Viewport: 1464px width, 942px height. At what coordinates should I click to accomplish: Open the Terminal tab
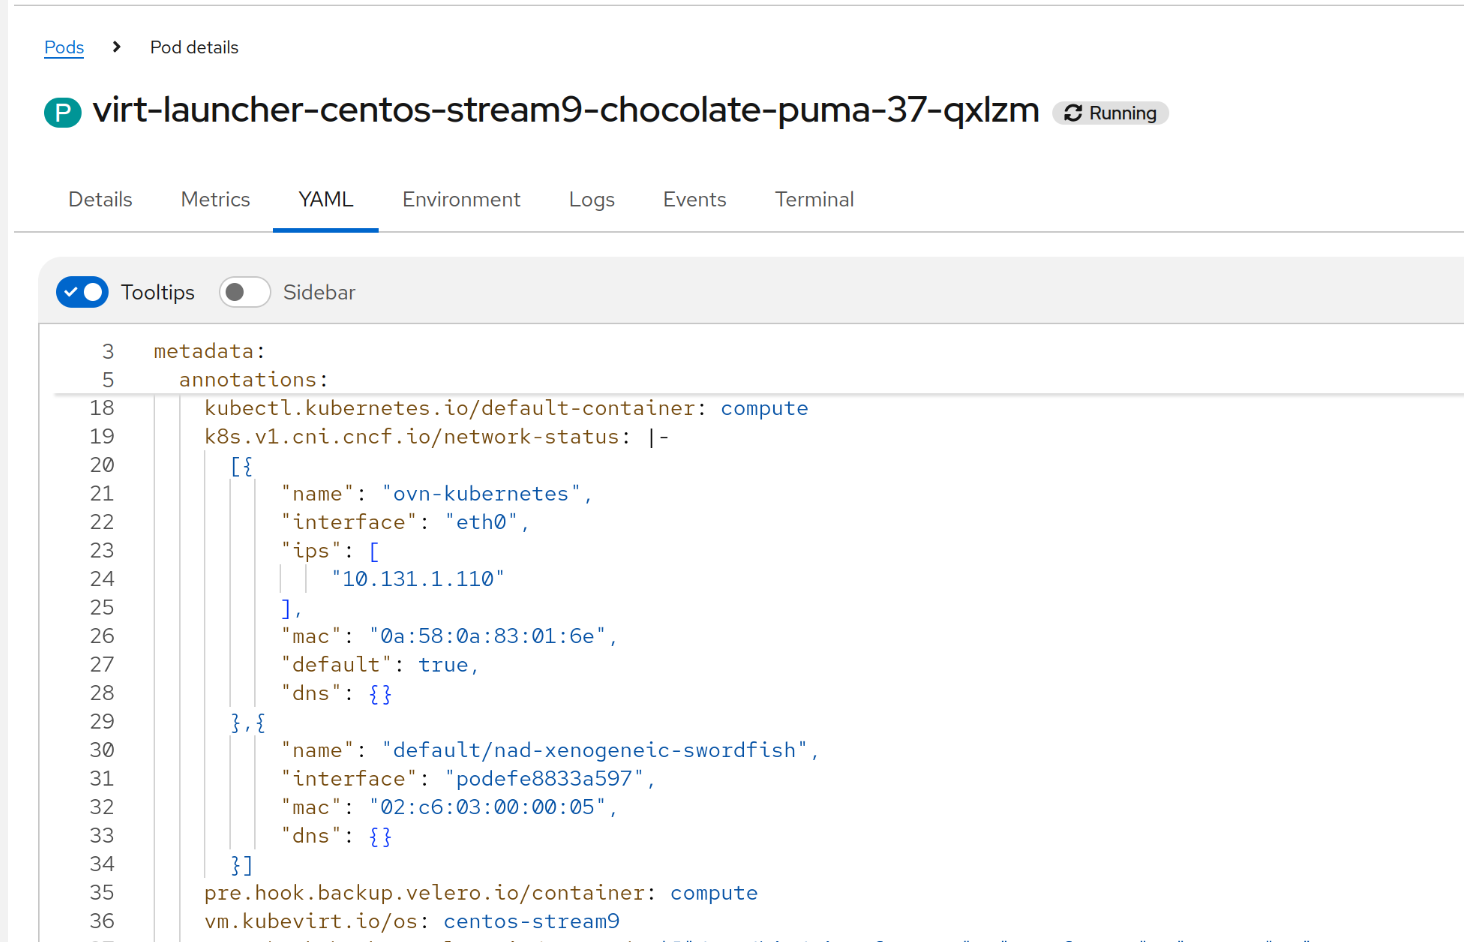(x=814, y=199)
